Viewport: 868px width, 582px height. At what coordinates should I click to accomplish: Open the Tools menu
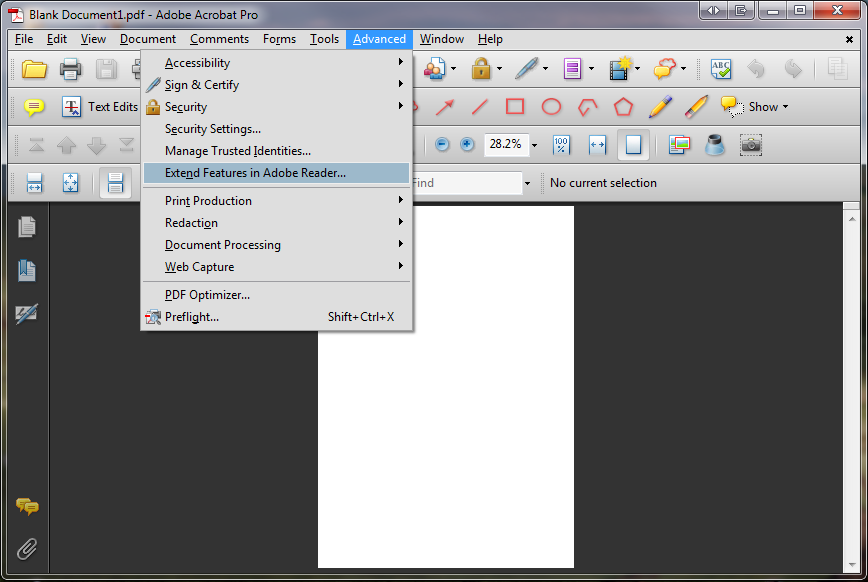(324, 39)
